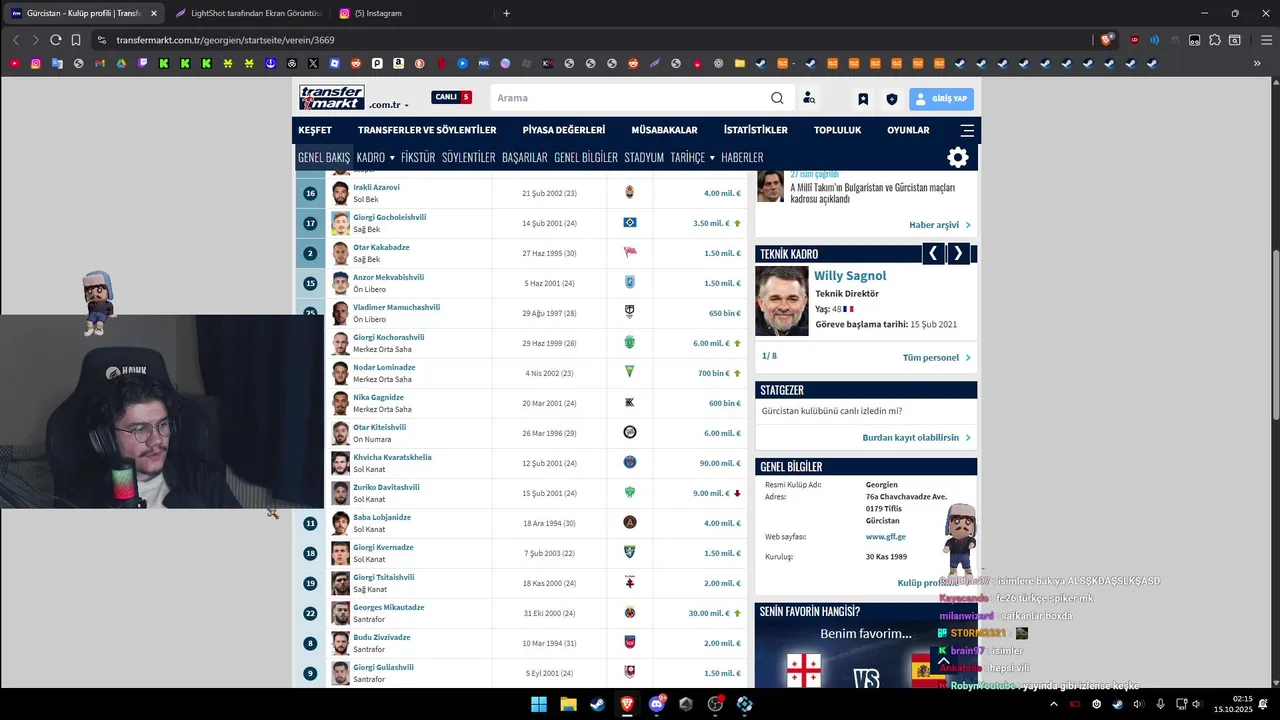This screenshot has width=1280, height=720.
Task: Expand the KADRO dropdown
Action: (x=375, y=157)
